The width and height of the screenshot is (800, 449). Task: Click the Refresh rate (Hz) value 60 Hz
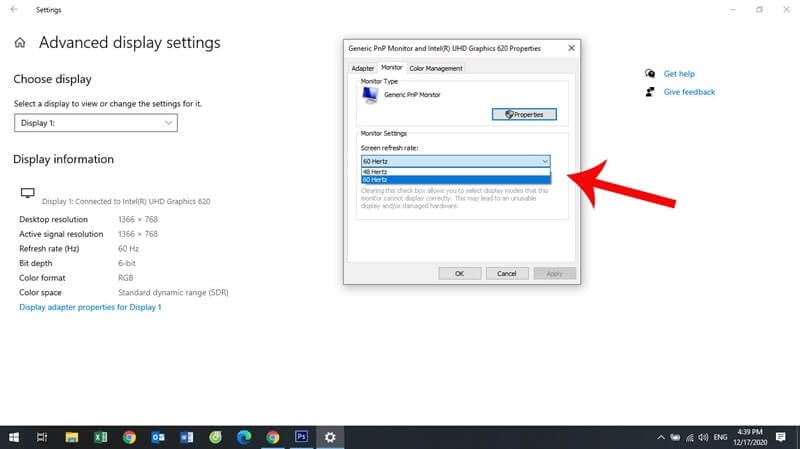129,248
